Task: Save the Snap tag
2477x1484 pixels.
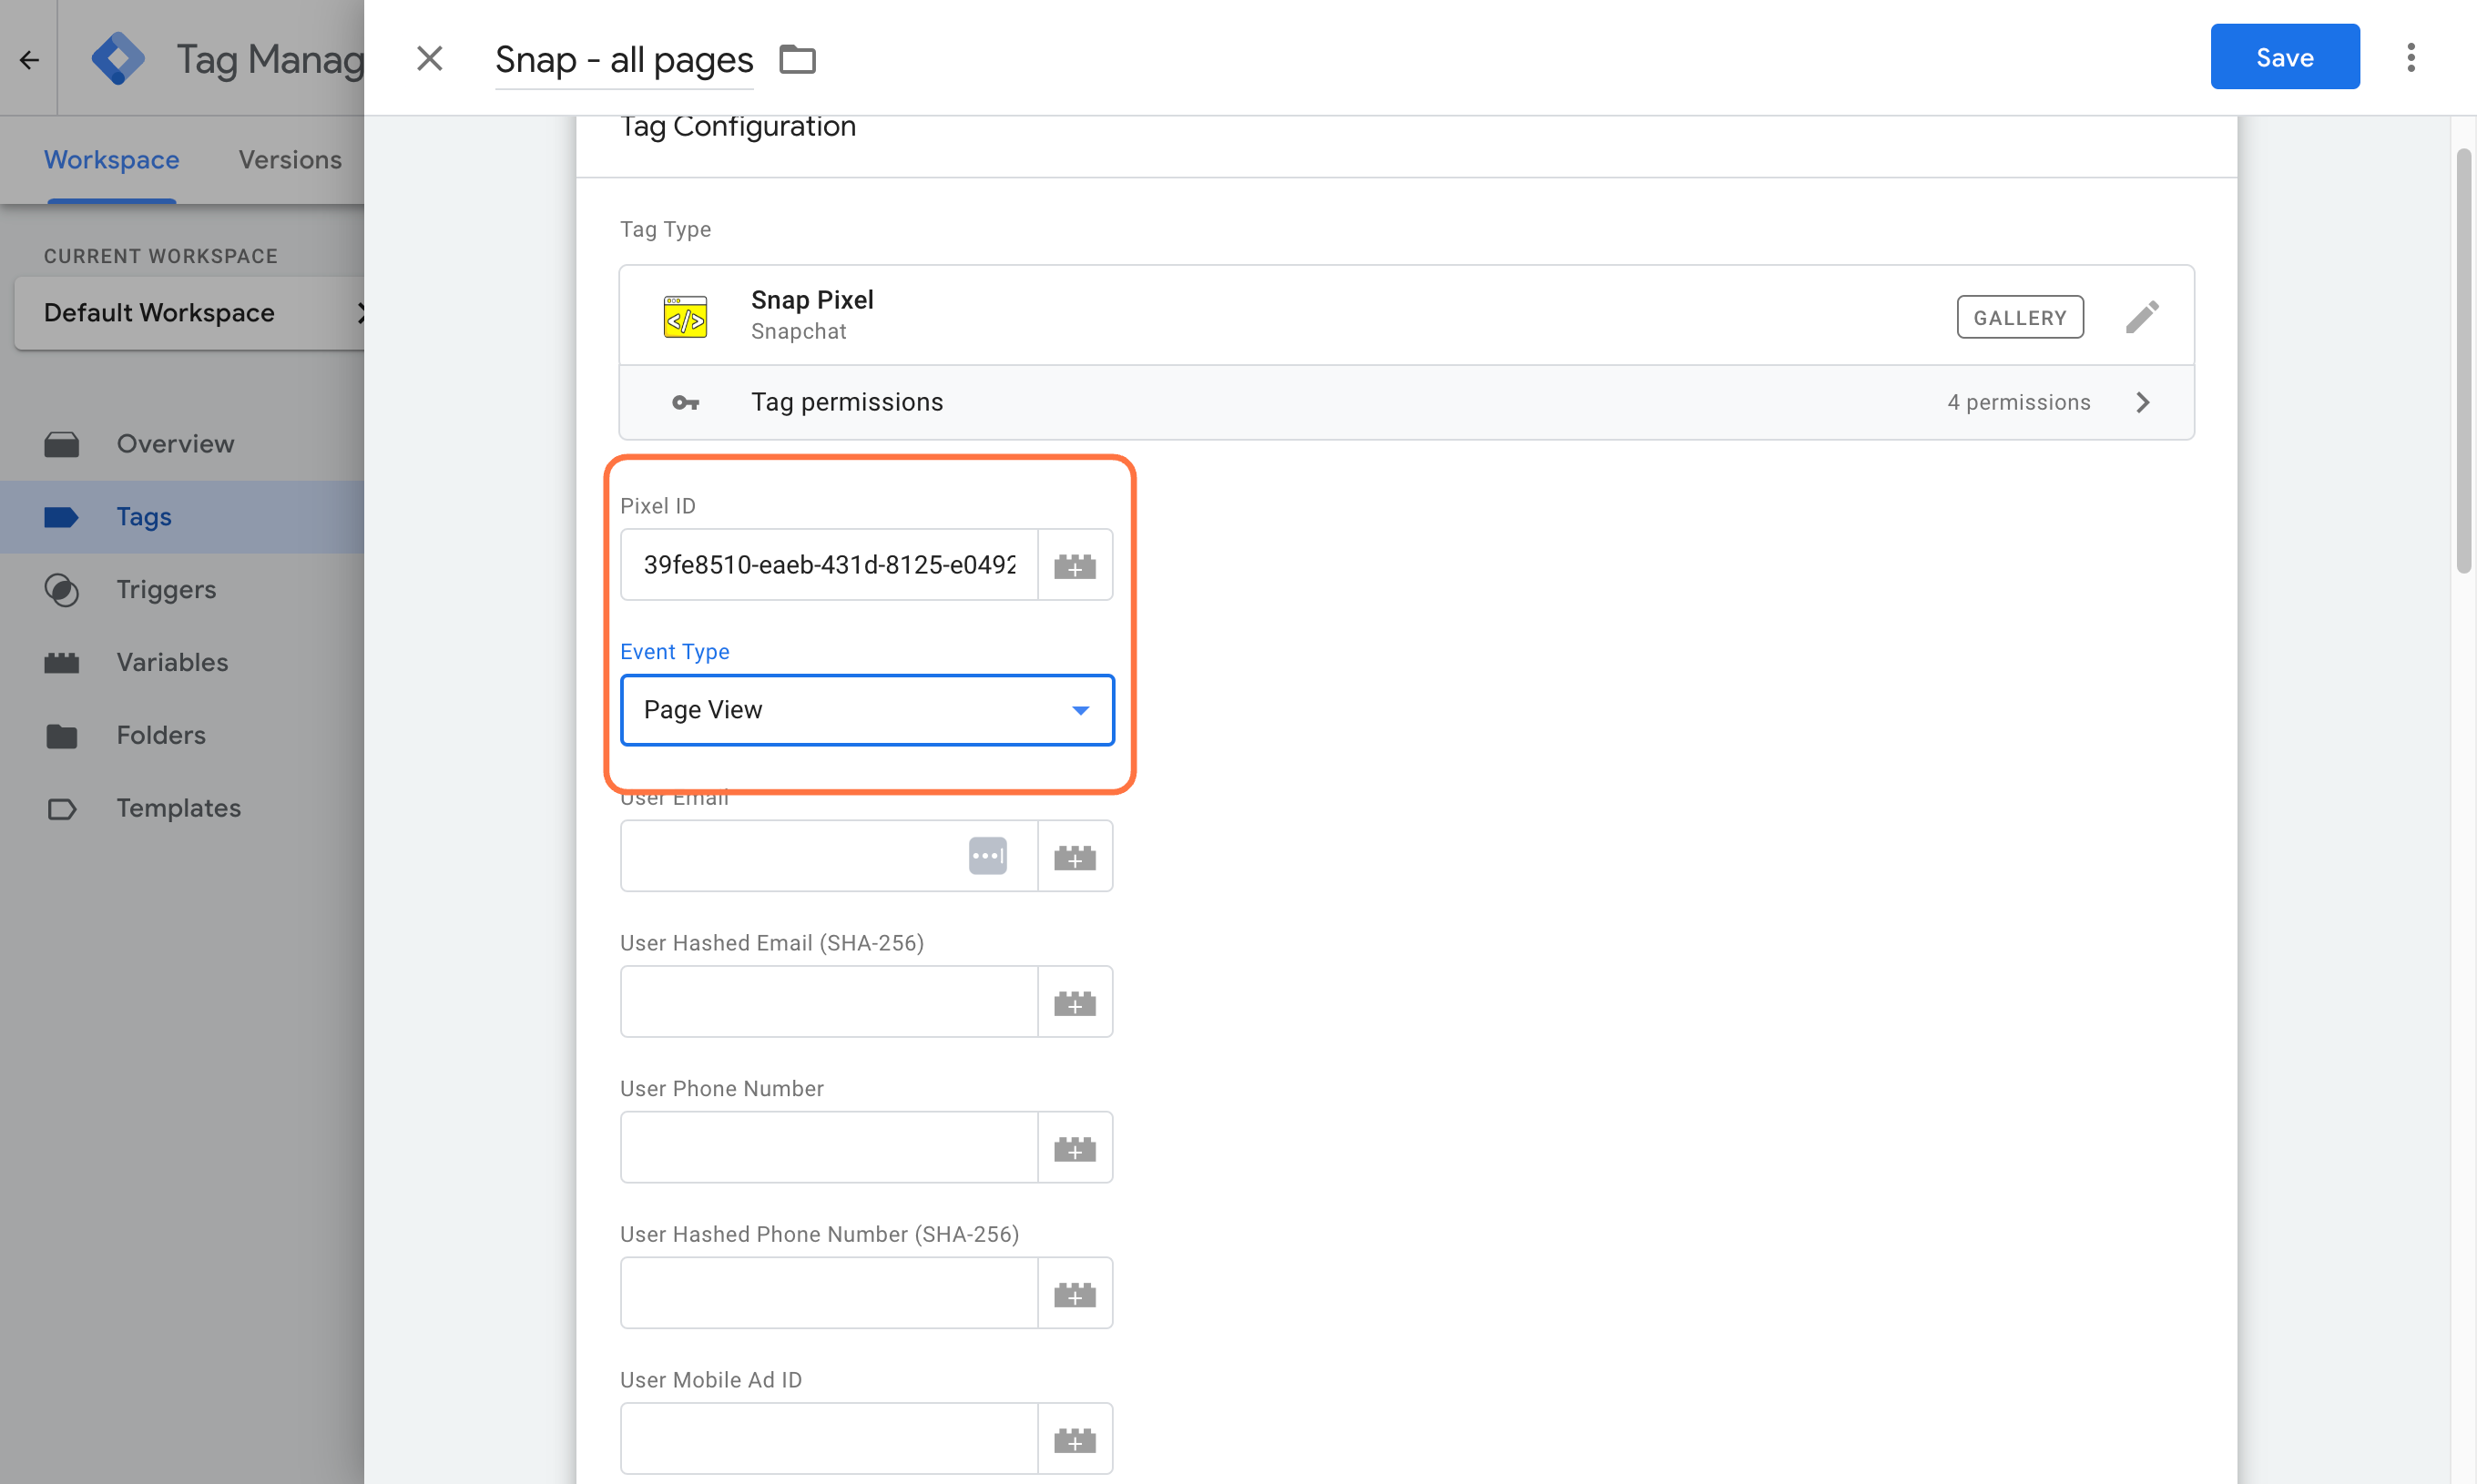Action: [x=2285, y=57]
